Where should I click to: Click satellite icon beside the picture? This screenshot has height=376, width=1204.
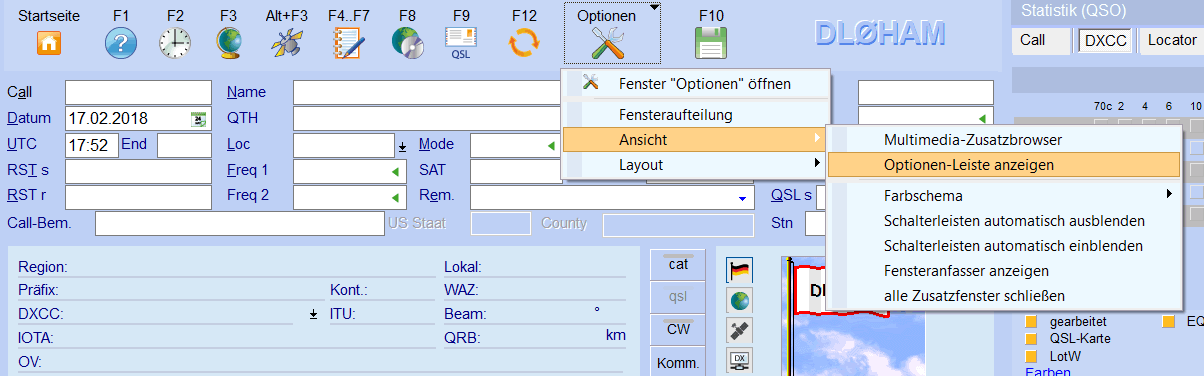pos(740,330)
